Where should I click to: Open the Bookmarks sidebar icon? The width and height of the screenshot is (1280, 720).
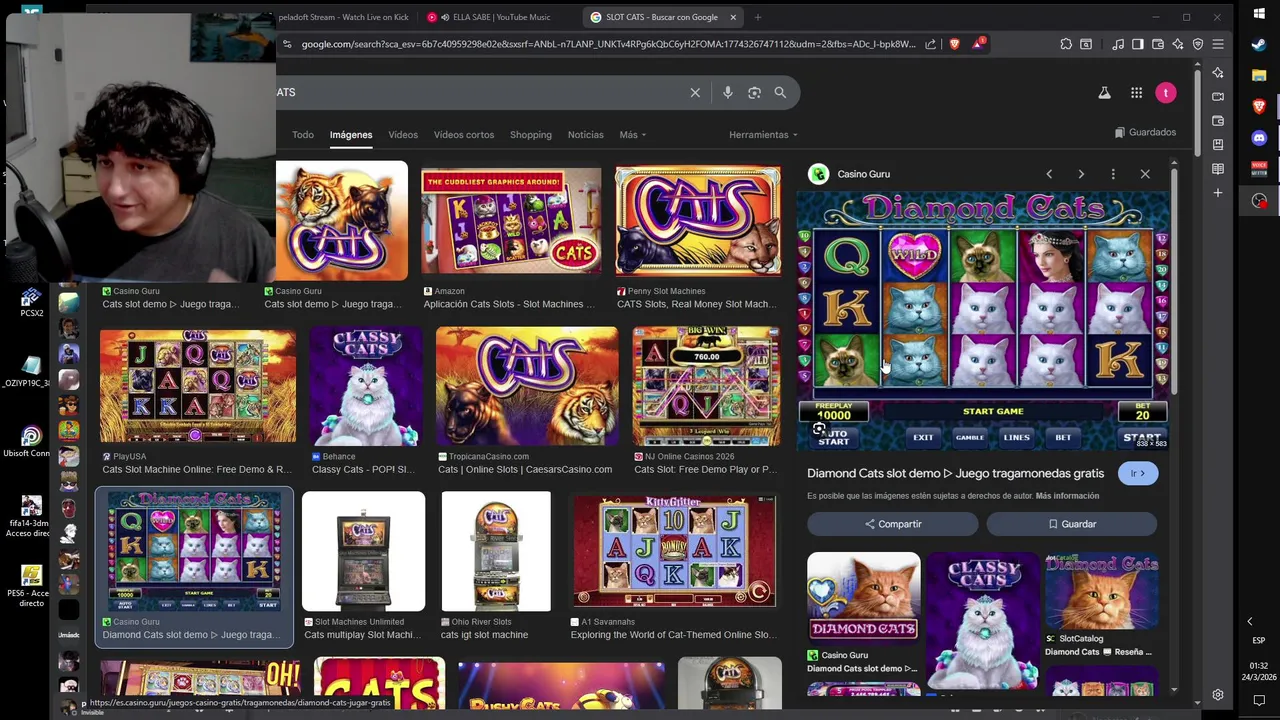[1218, 145]
